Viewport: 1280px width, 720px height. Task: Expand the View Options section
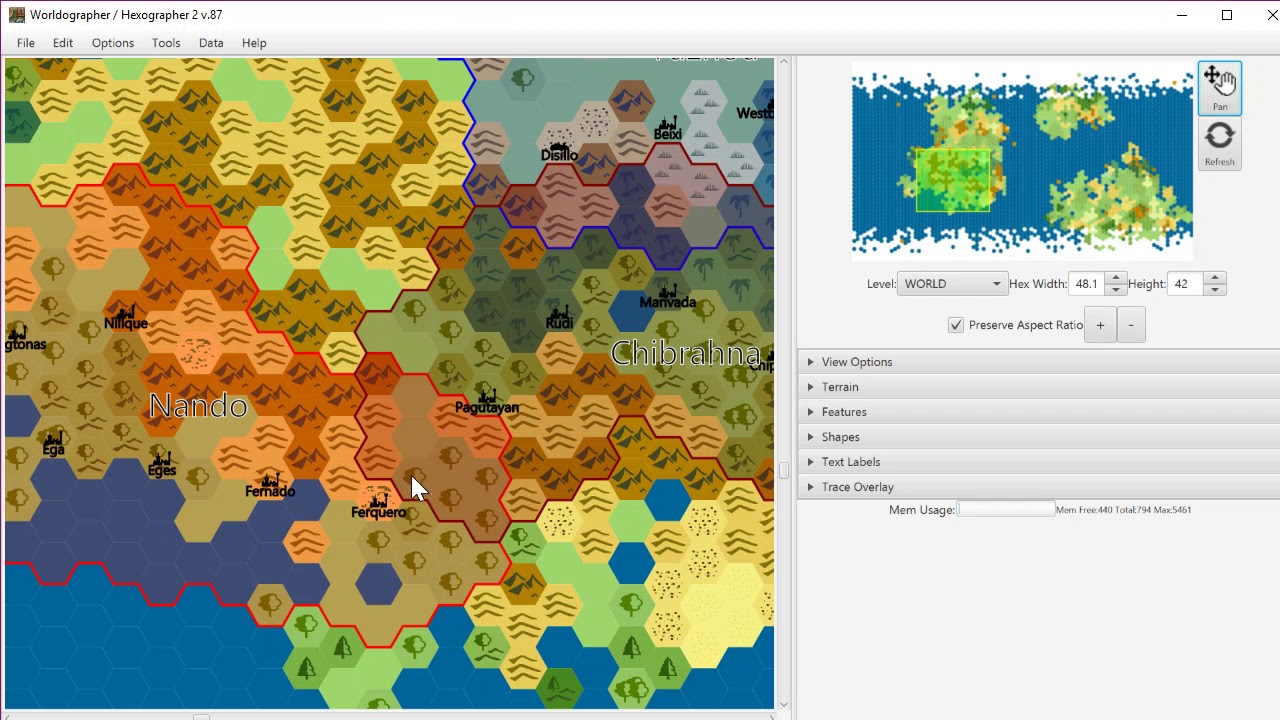click(x=1039, y=362)
